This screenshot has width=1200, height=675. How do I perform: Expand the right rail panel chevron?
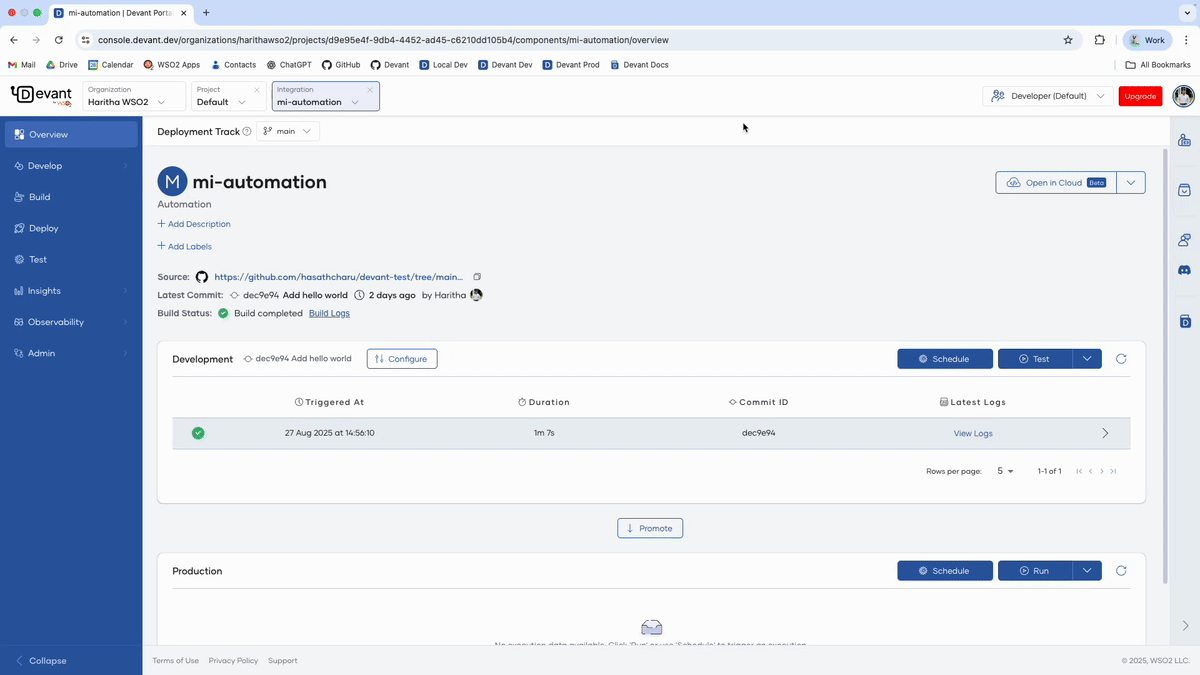coord(1185,626)
